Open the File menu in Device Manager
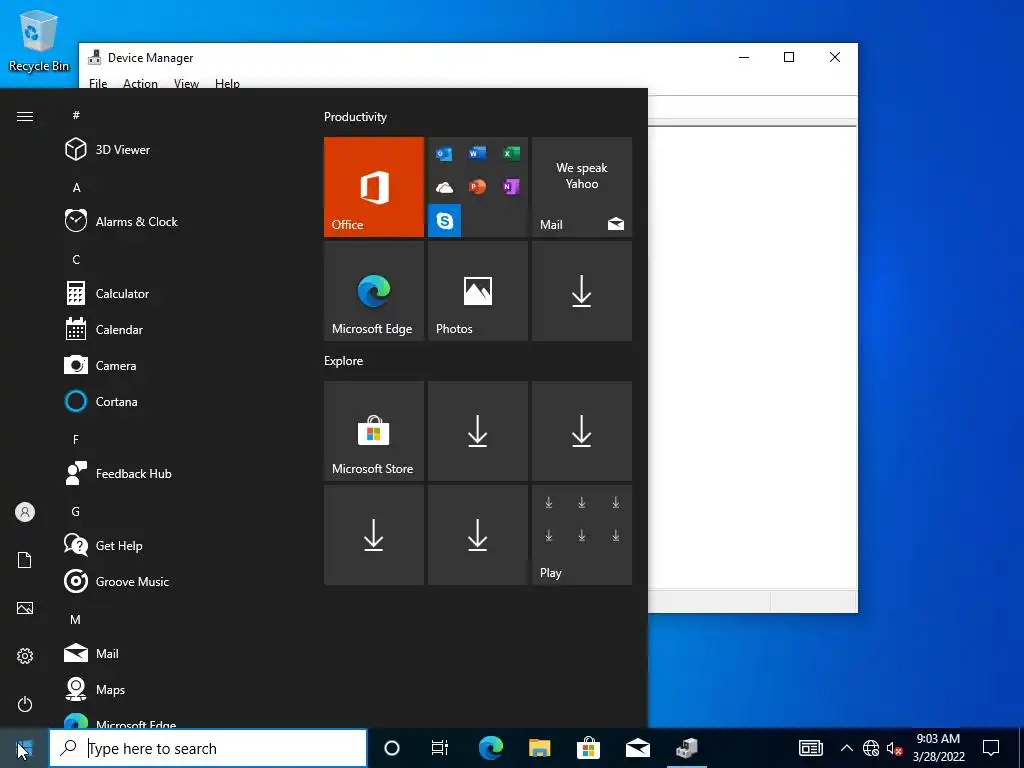This screenshot has height=768, width=1024. click(98, 83)
